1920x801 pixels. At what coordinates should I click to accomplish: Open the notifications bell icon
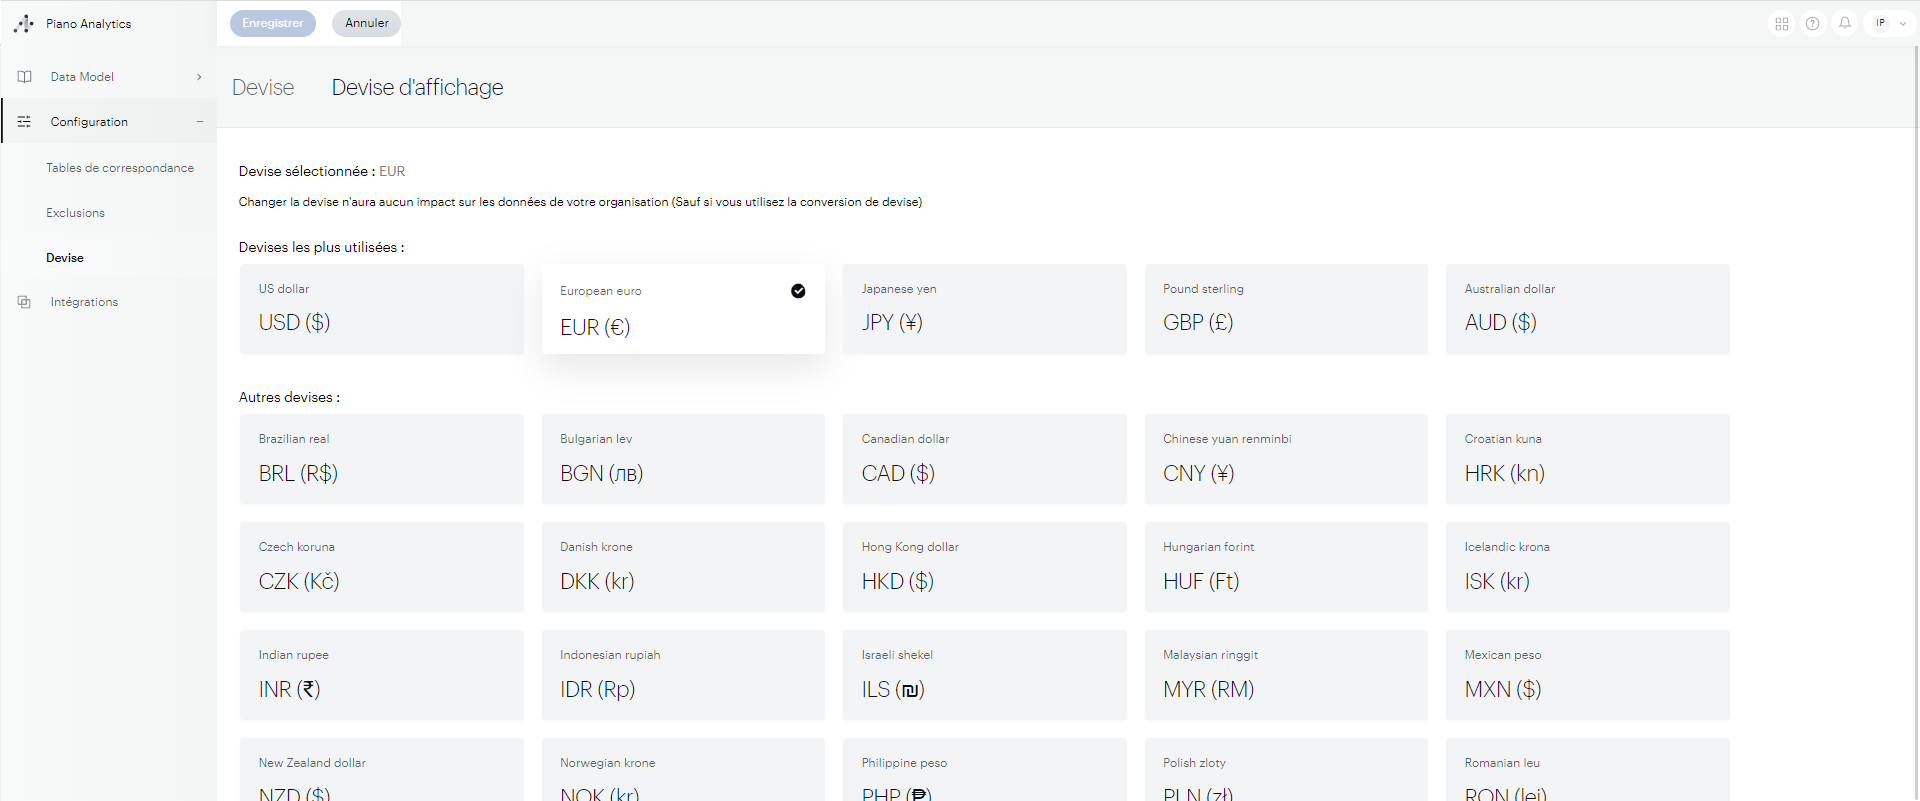click(x=1845, y=23)
